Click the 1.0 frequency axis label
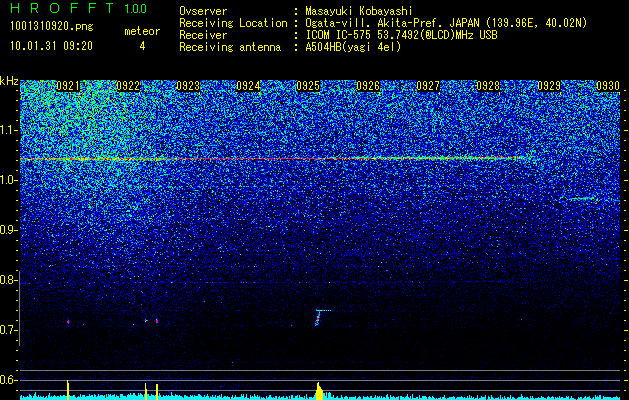The width and height of the screenshot is (629, 400). point(9,180)
